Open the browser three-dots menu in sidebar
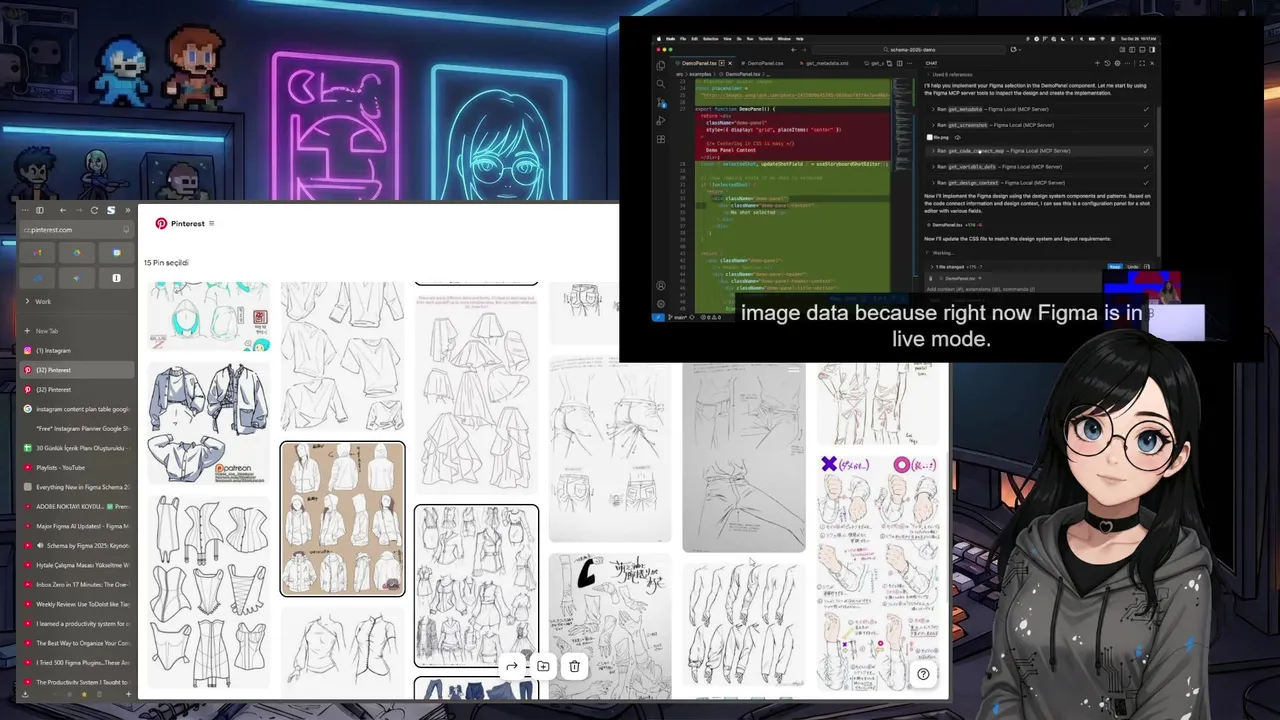Image resolution: width=1280 pixels, height=720 pixels. [x=25, y=210]
